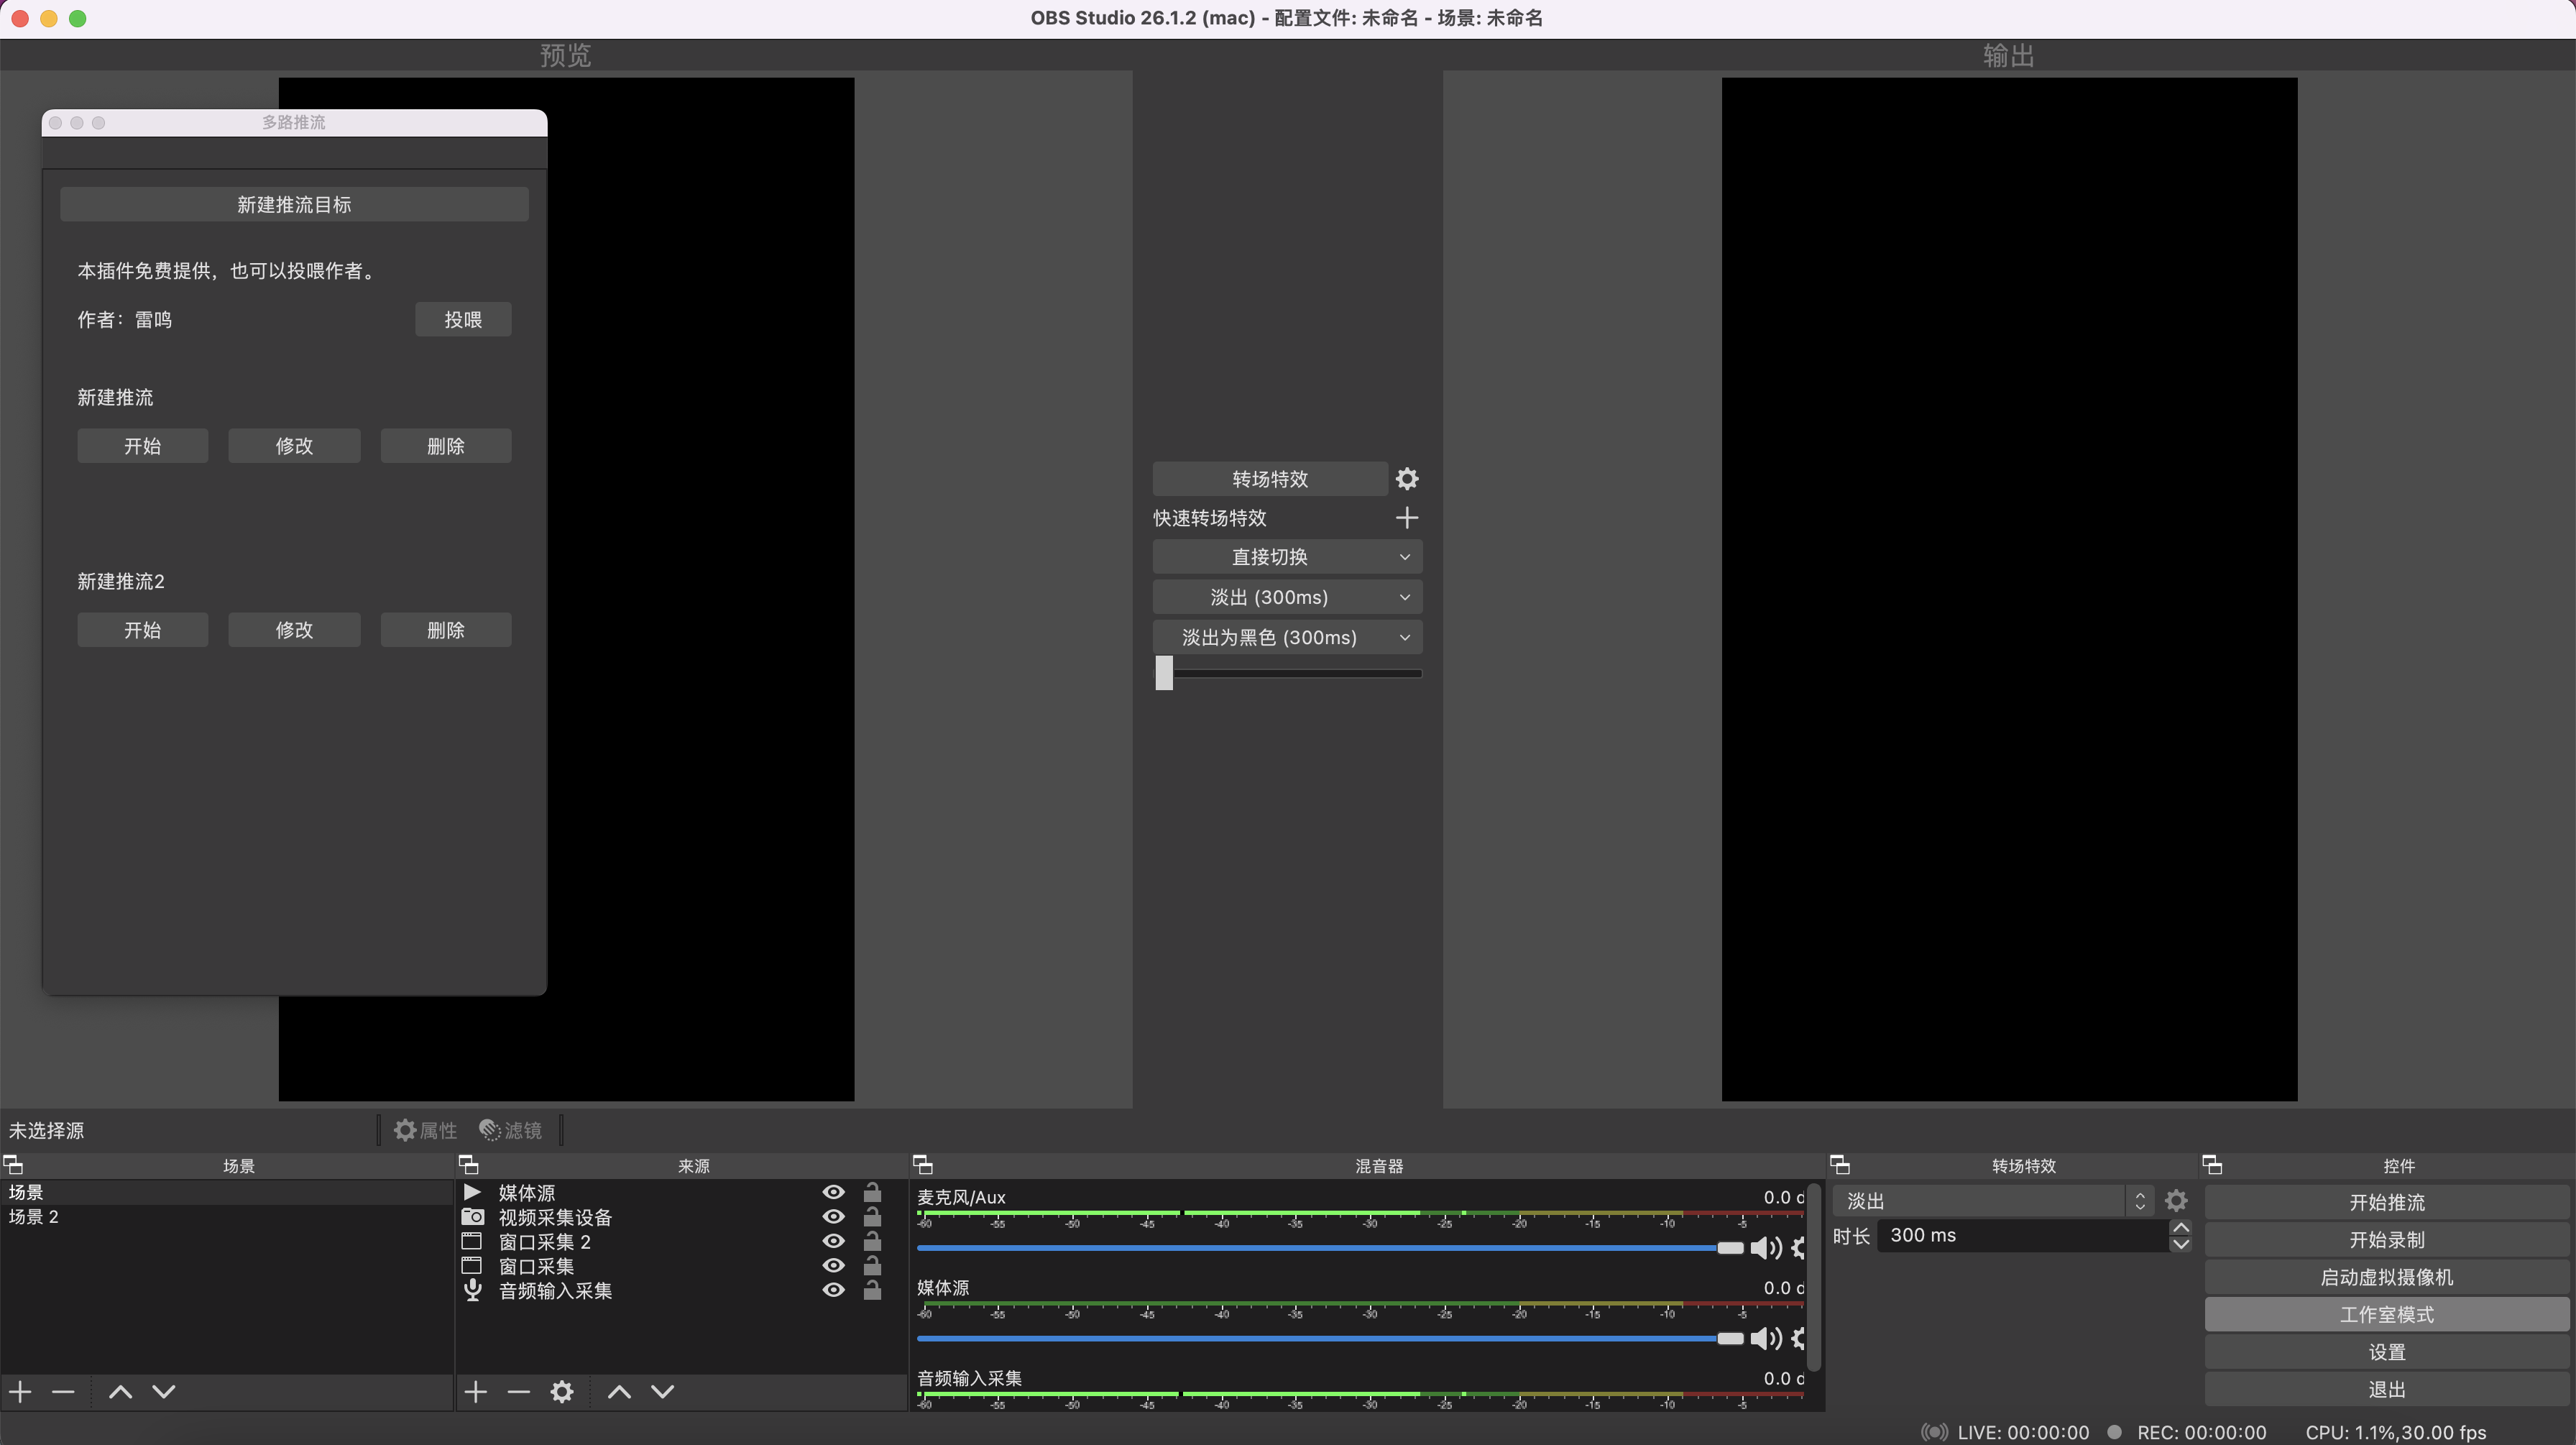Screen dimensions: 2576x1445
Task: Lock the 视频采集设备 source
Action: (872, 1217)
